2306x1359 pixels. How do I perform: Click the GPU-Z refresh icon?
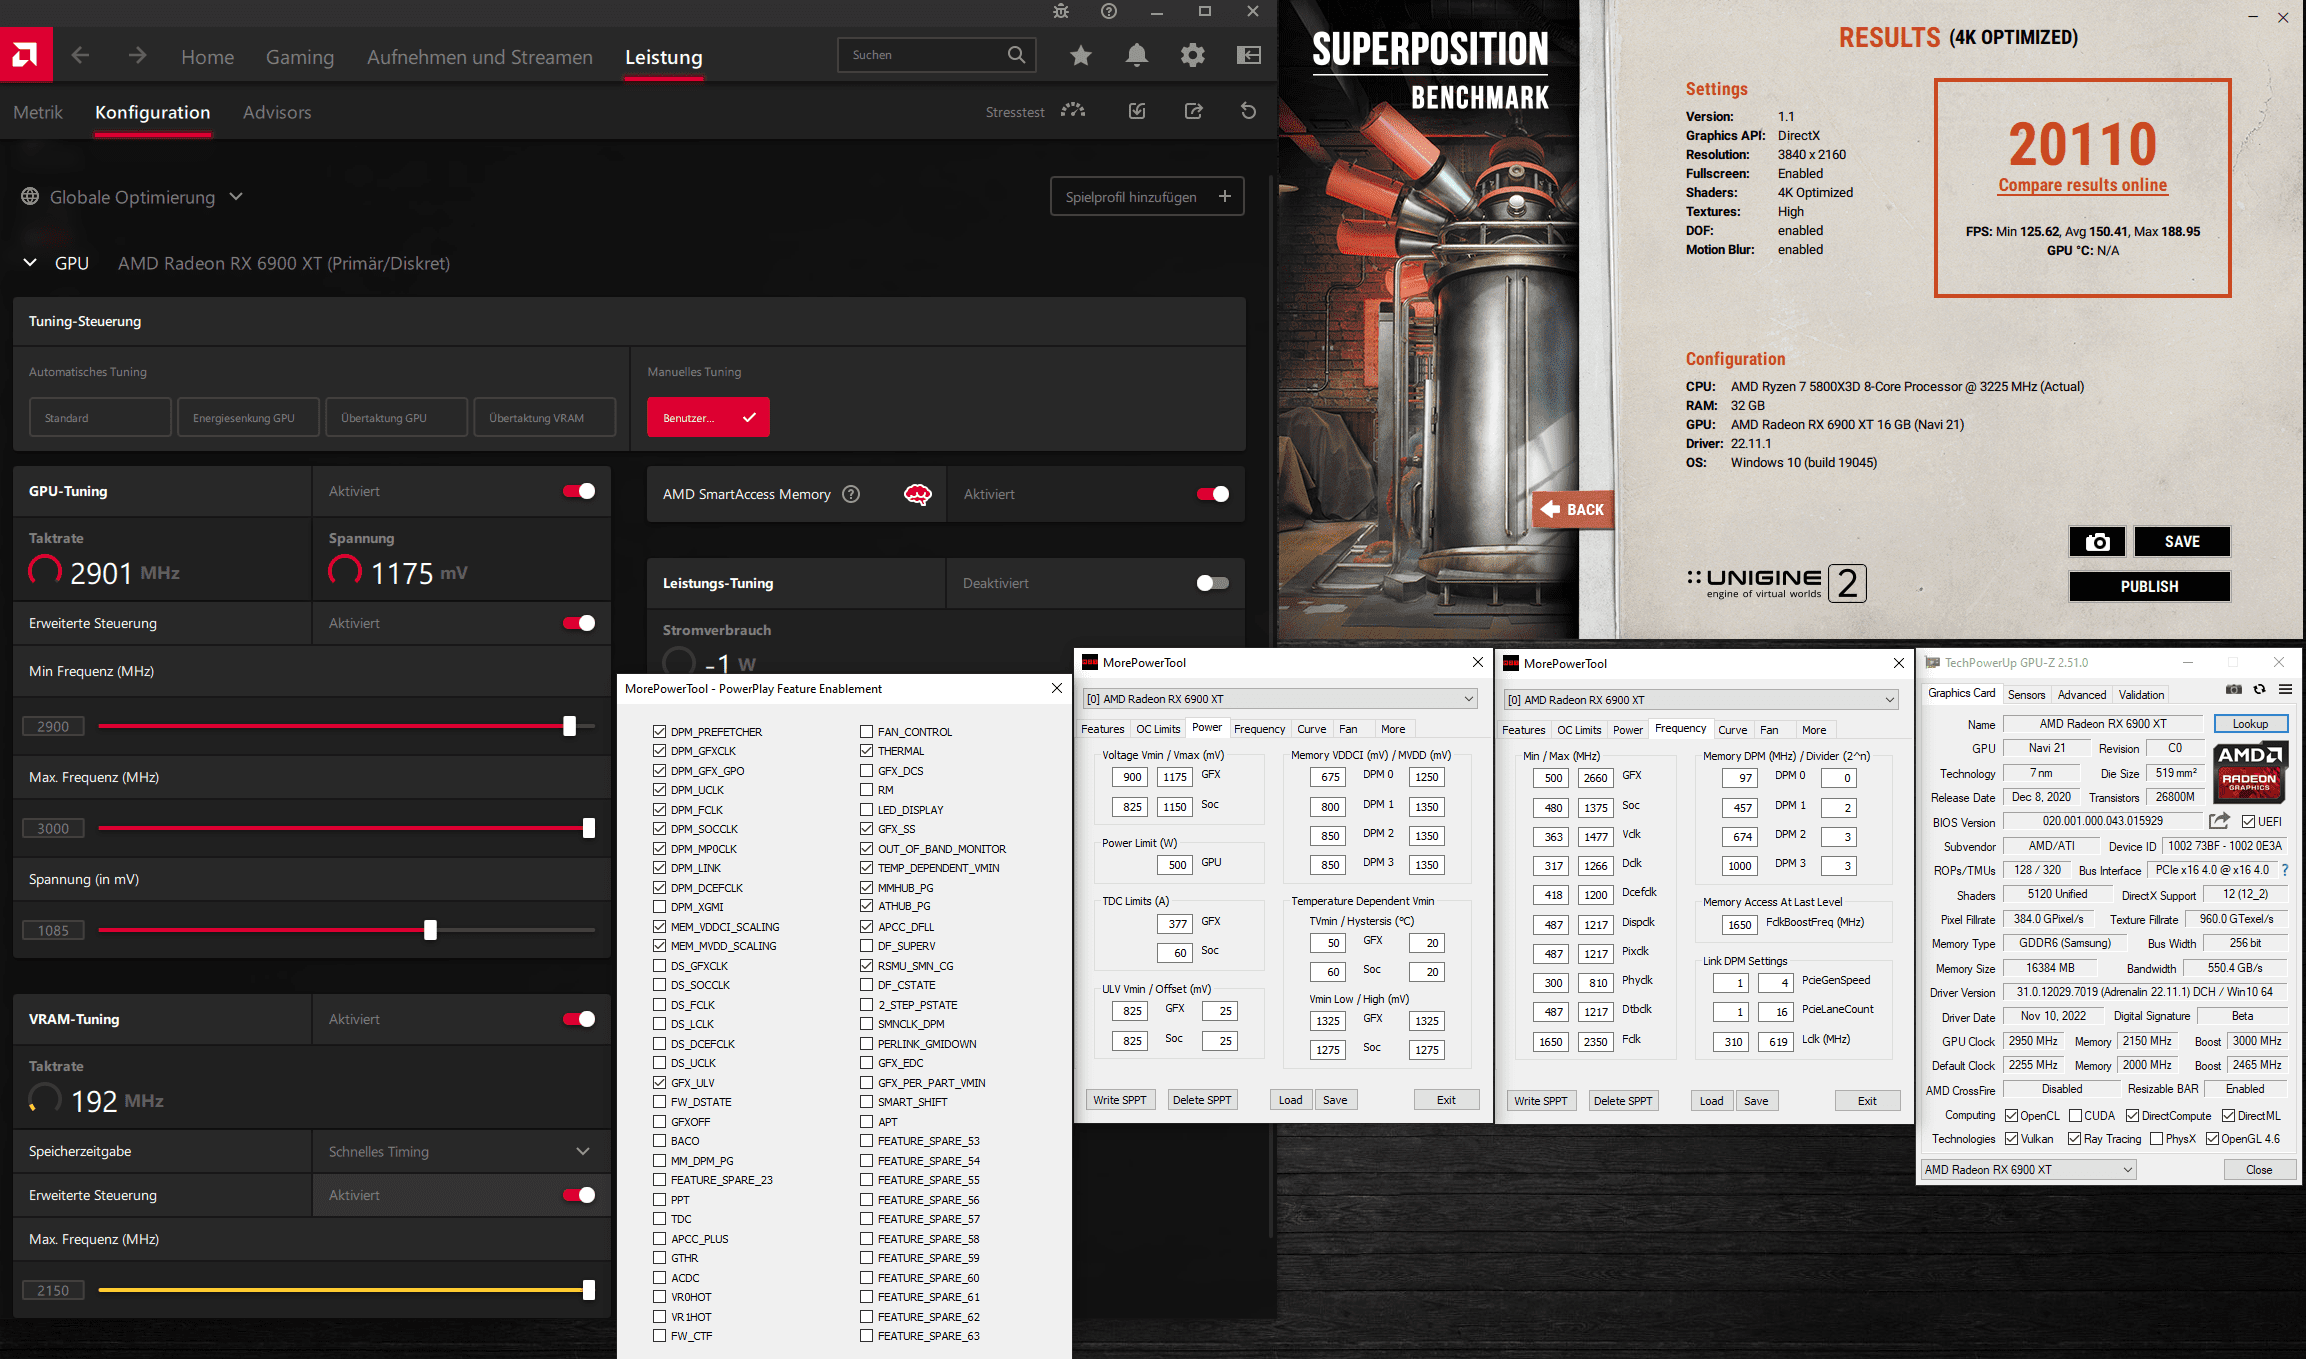click(x=2259, y=689)
